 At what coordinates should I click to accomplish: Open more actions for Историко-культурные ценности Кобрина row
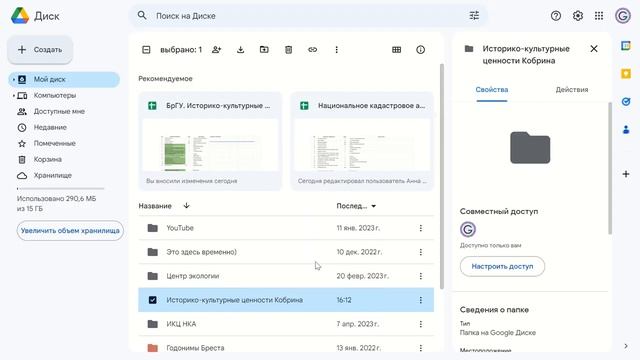pyautogui.click(x=420, y=300)
